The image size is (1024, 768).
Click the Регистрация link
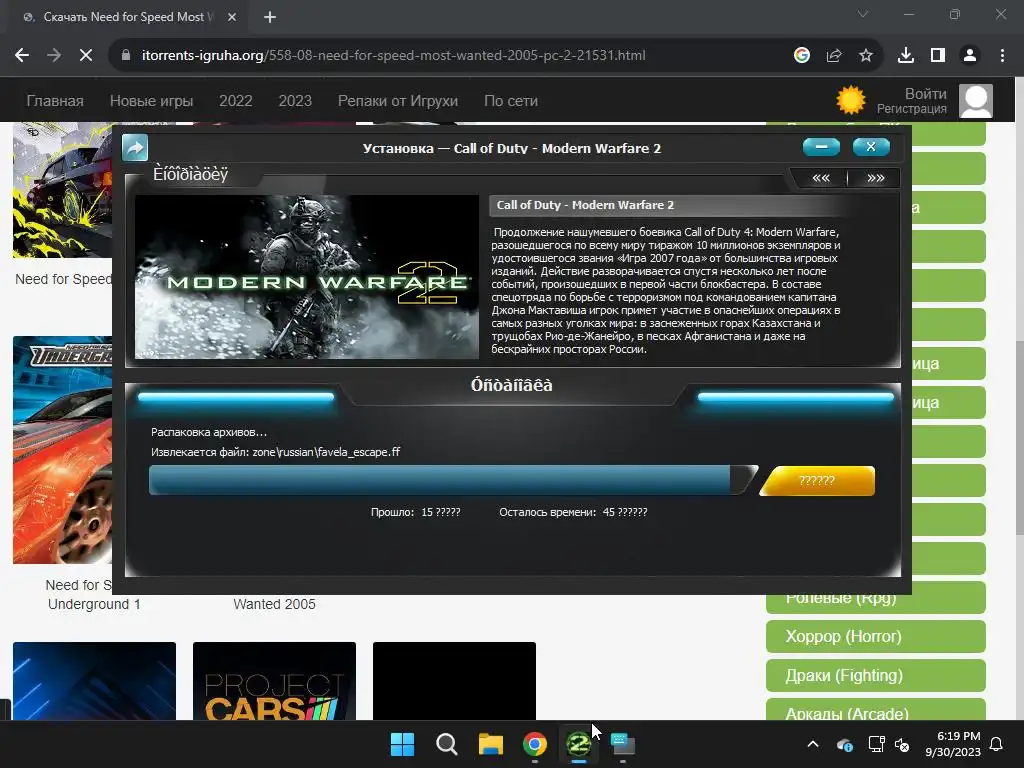pyautogui.click(x=912, y=109)
